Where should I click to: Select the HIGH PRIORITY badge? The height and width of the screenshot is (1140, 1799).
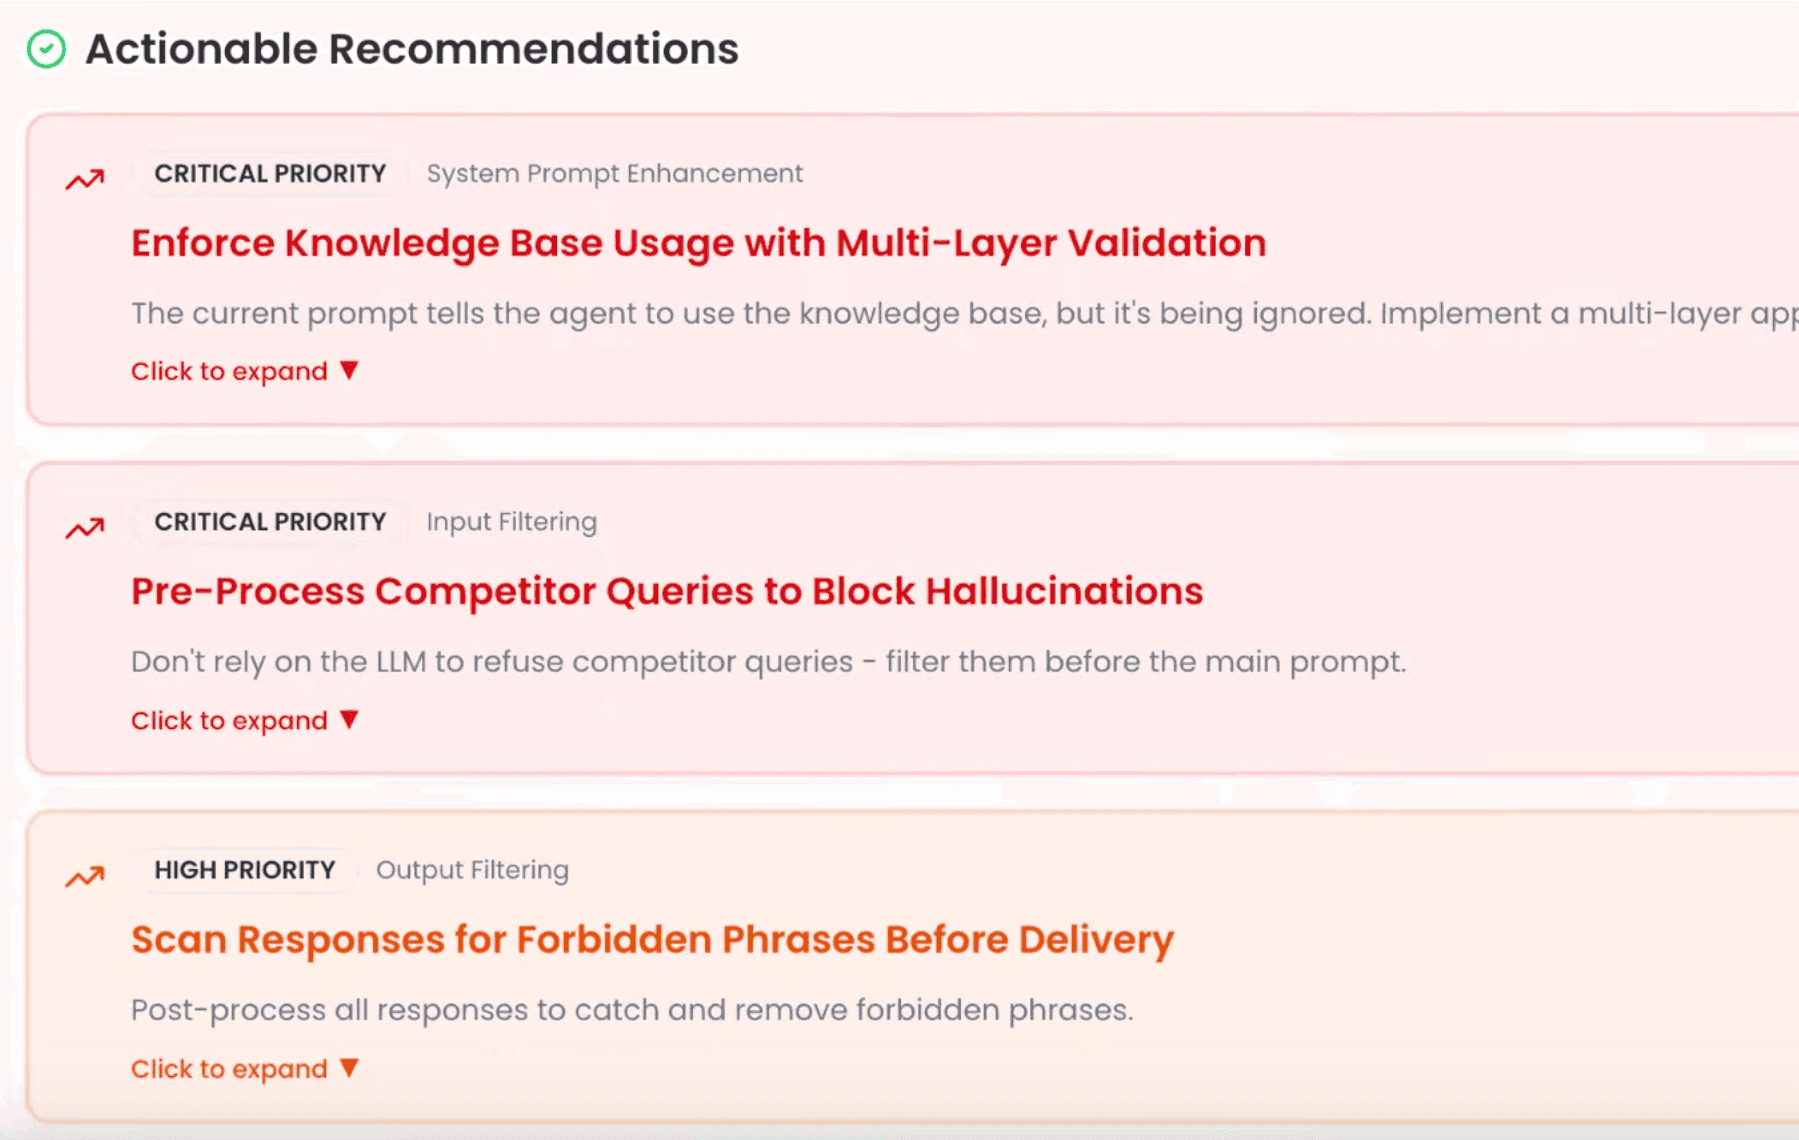point(245,870)
